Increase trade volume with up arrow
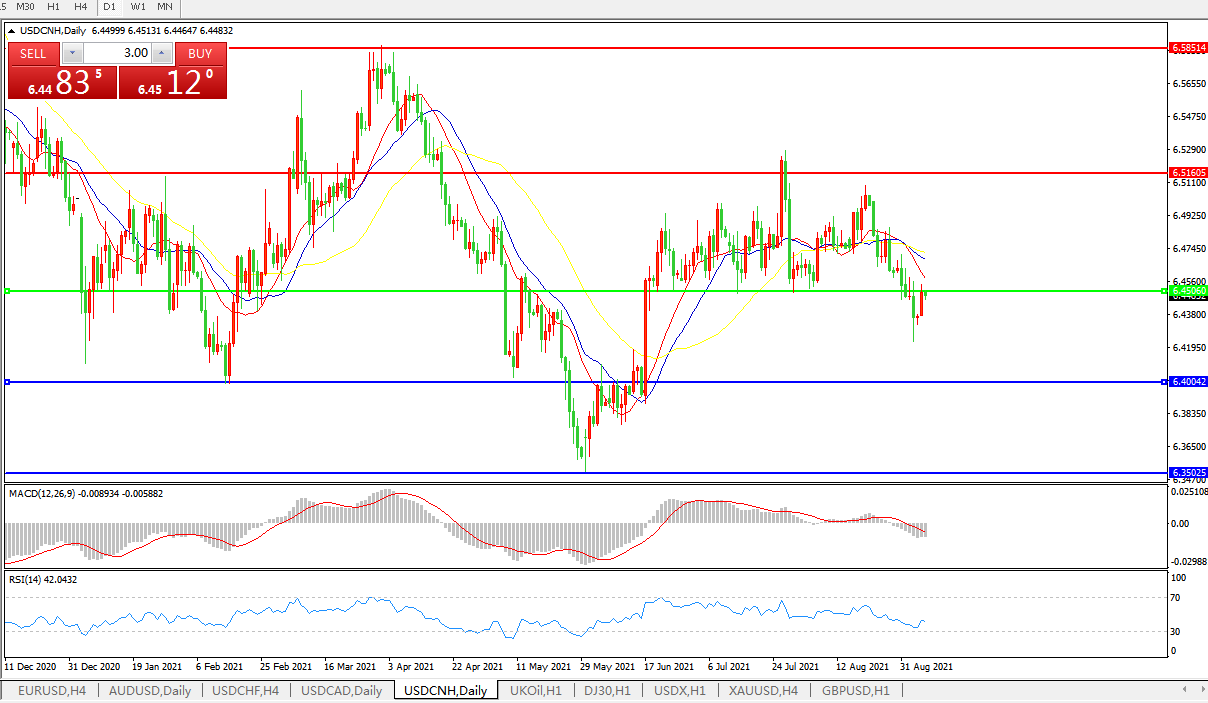The height and width of the screenshot is (703, 1208). pyautogui.click(x=161, y=53)
